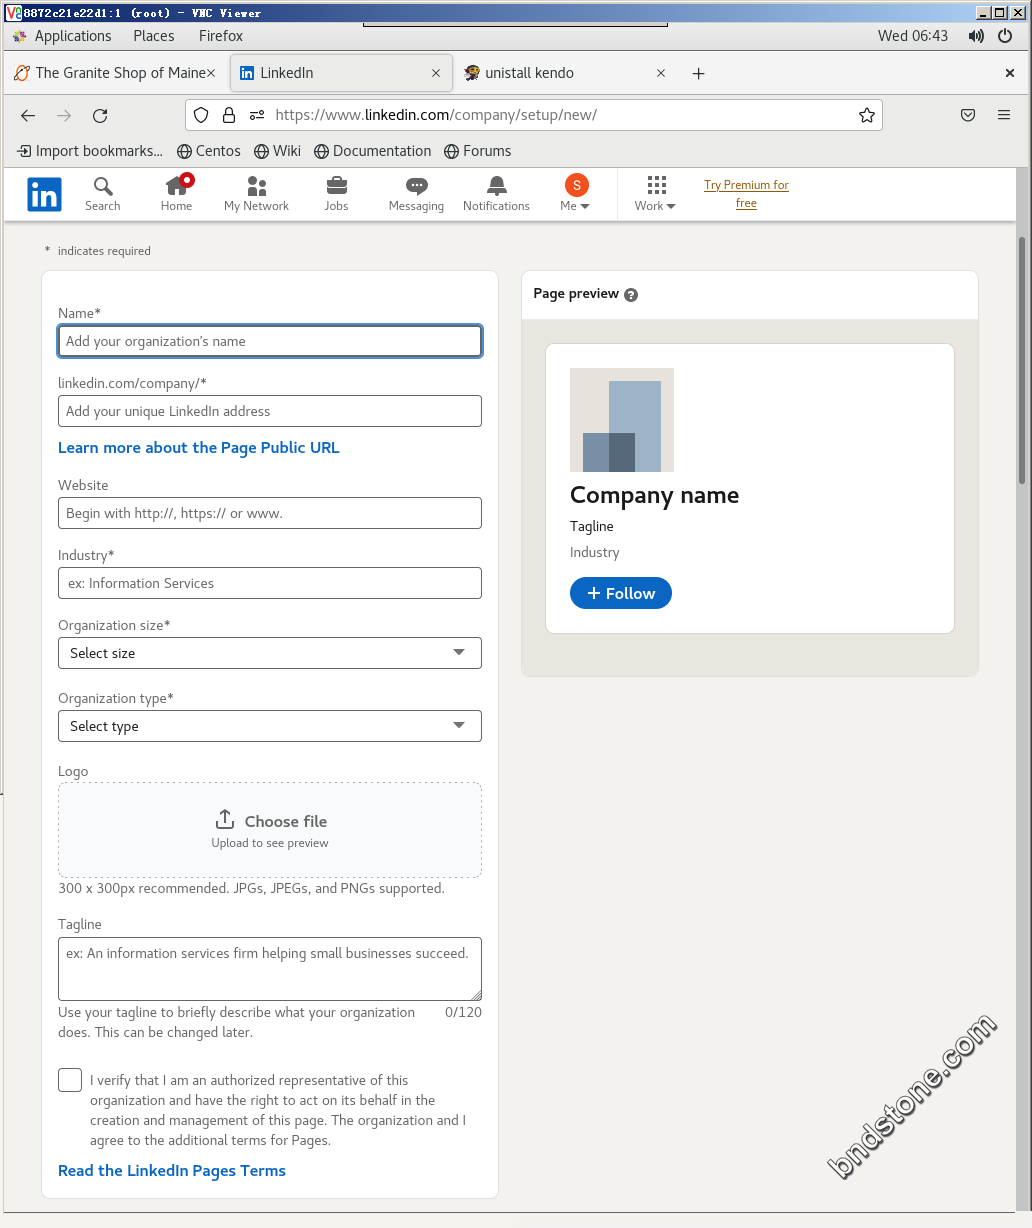
Task: Open the Messaging icon
Action: 416,186
